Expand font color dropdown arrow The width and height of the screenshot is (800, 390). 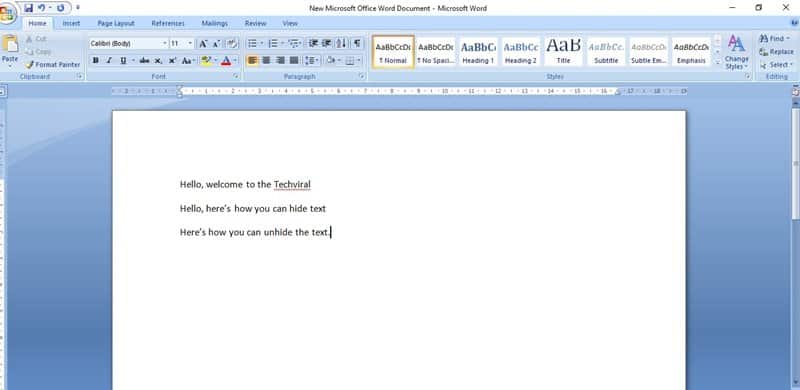235,61
